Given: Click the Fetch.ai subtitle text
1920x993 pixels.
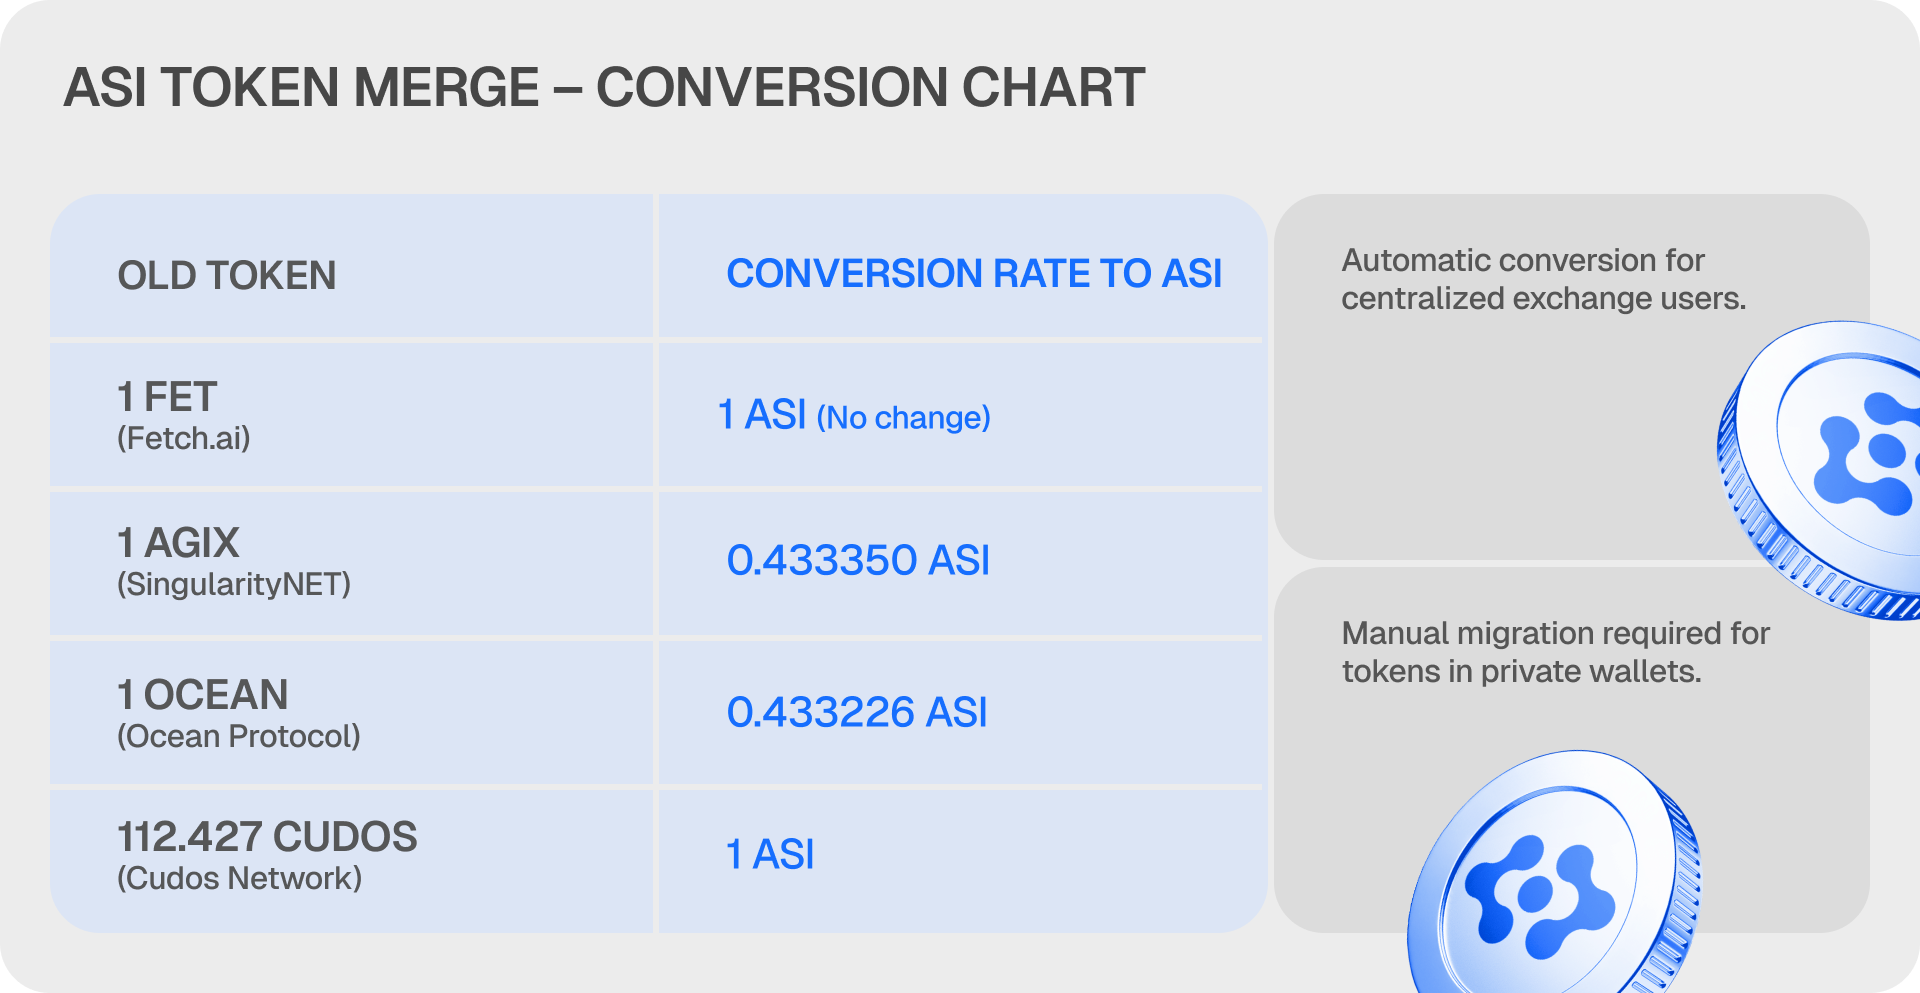Looking at the screenshot, I should click(x=184, y=438).
